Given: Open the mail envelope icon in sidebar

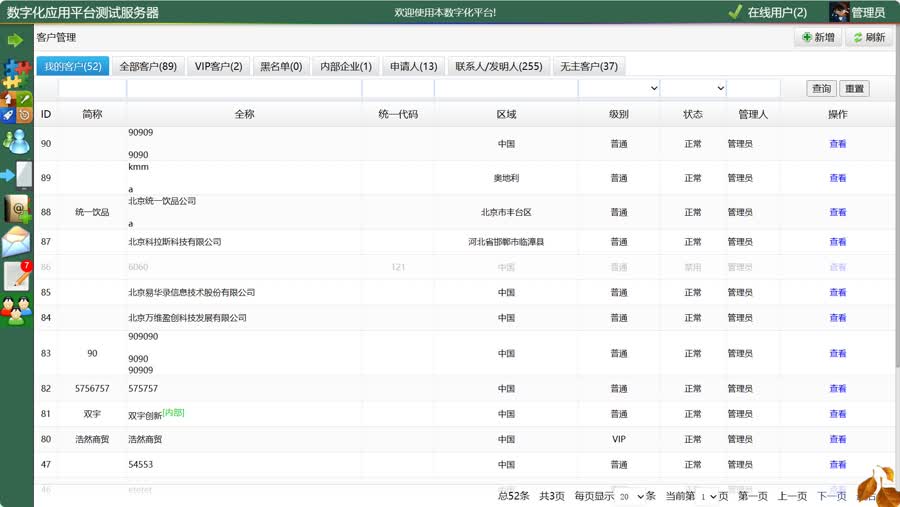Looking at the screenshot, I should (x=16, y=242).
